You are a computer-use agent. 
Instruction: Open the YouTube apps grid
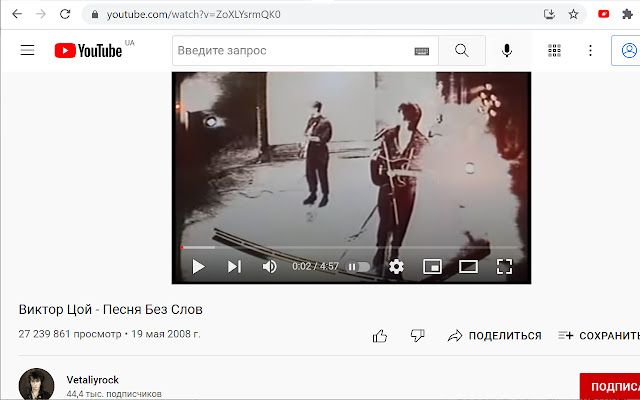coord(554,51)
